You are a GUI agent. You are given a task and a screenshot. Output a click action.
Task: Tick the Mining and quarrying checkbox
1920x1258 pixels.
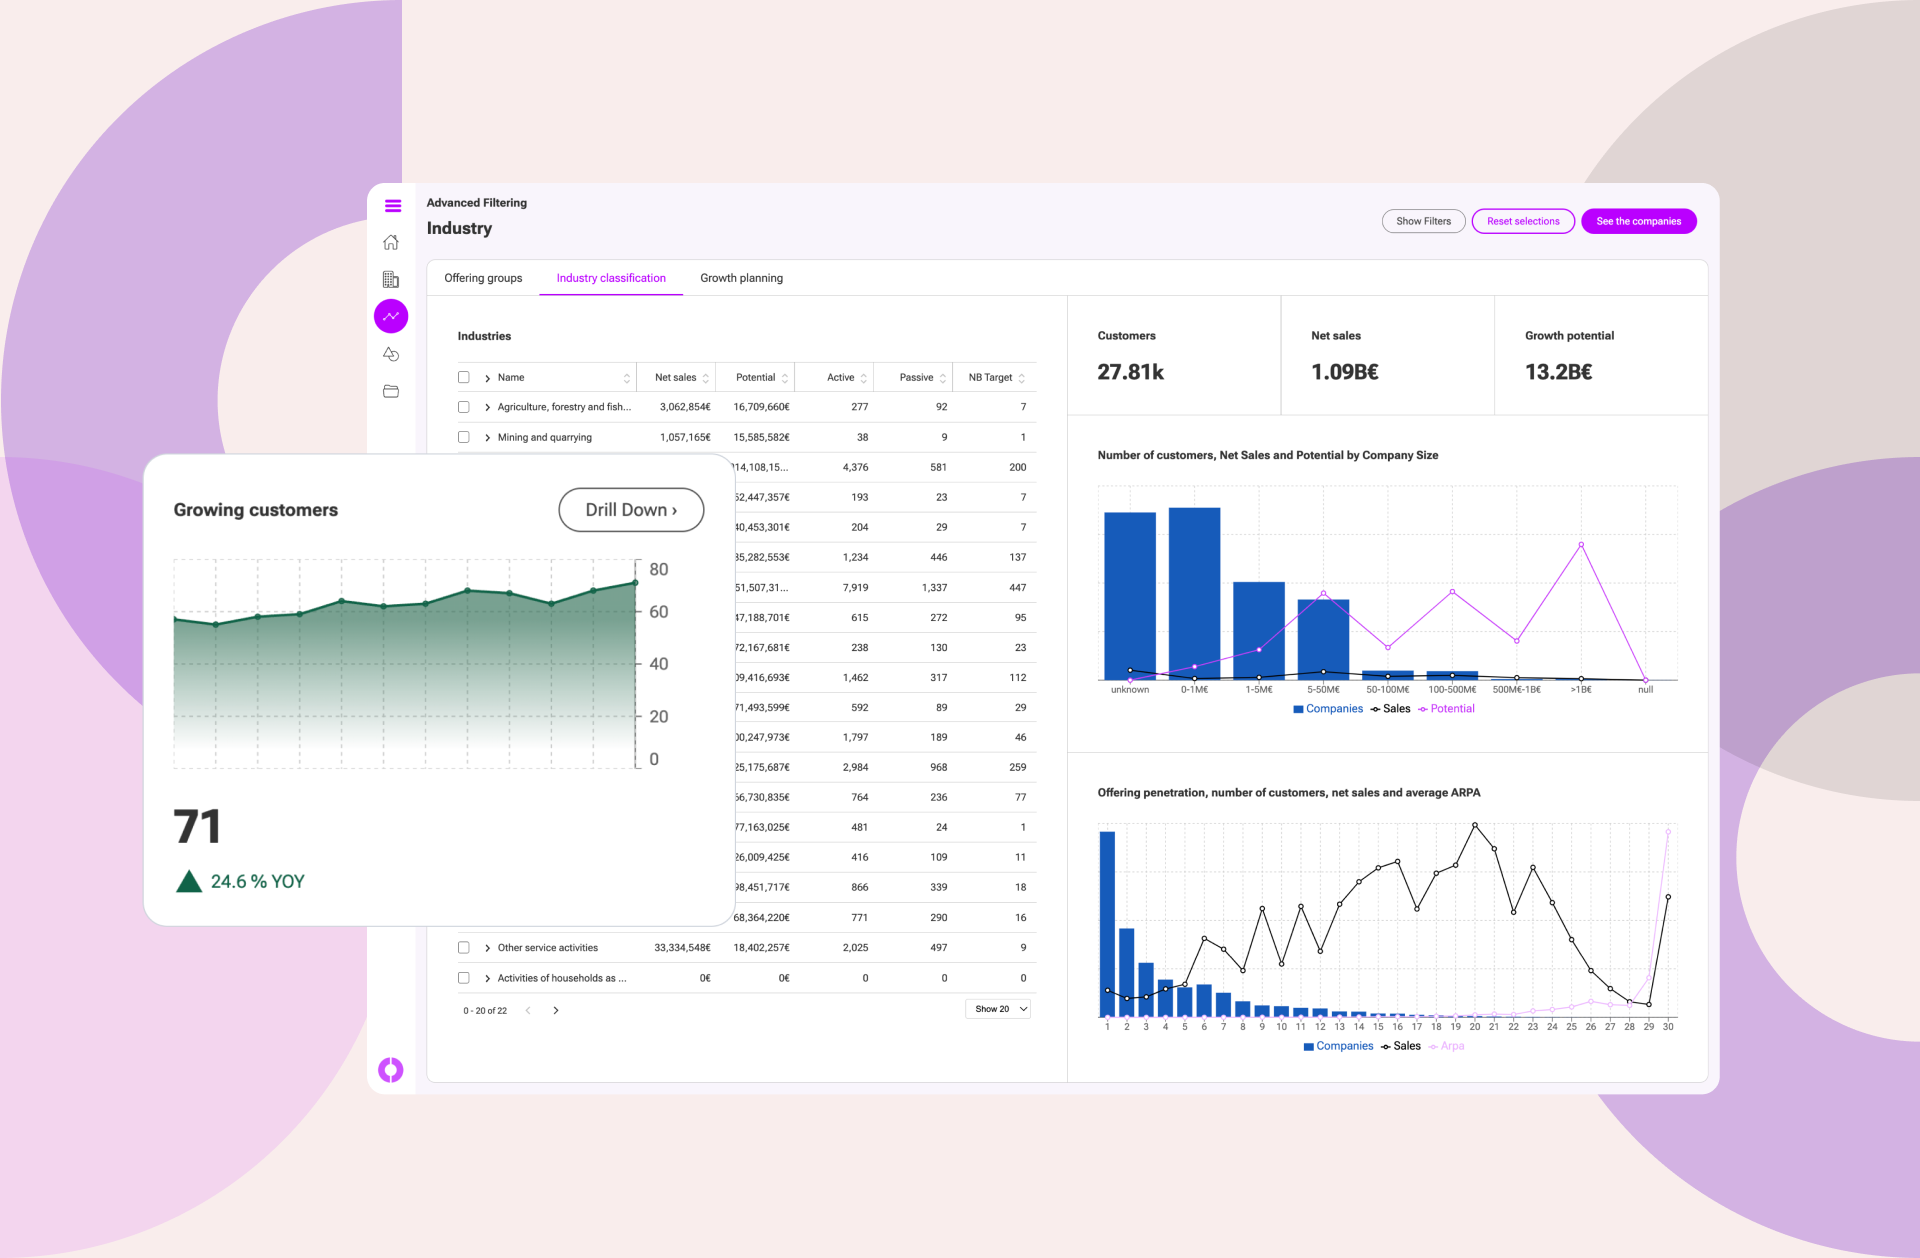[464, 437]
